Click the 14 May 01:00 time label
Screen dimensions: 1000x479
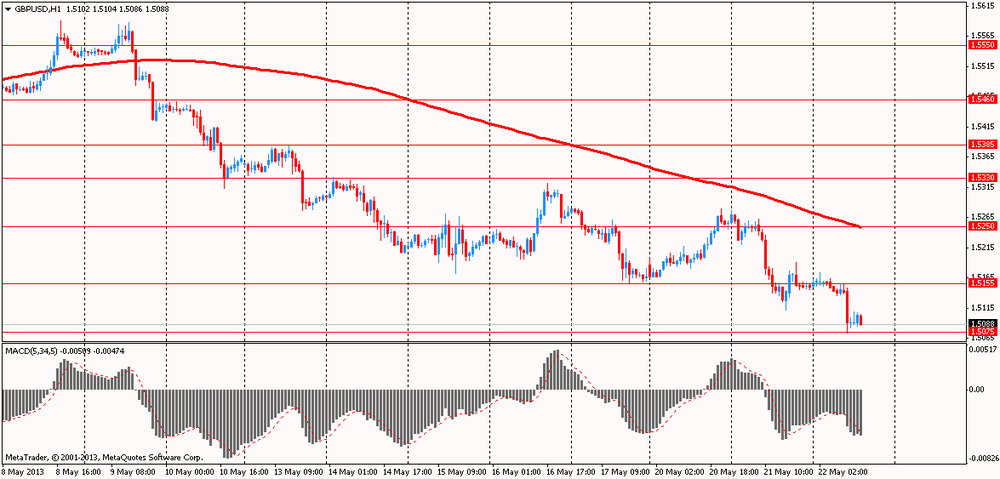point(353,472)
